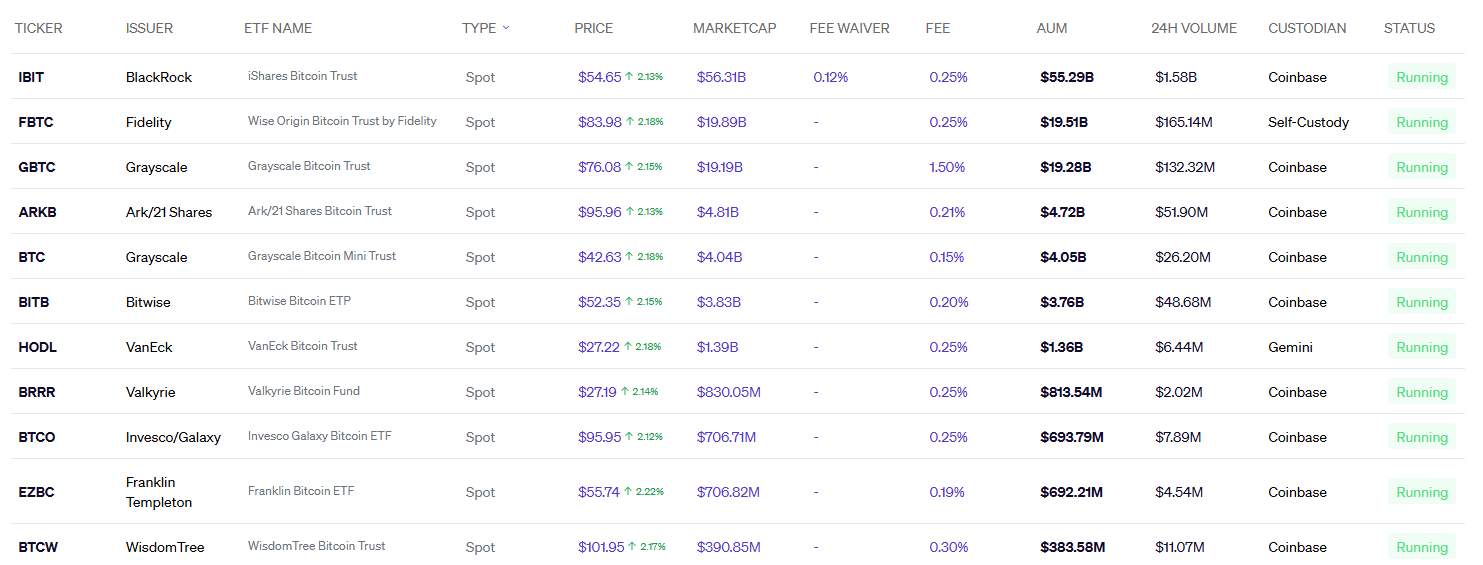Sort by the PRICE column header
The height and width of the screenshot is (565, 1483).
pyautogui.click(x=593, y=28)
